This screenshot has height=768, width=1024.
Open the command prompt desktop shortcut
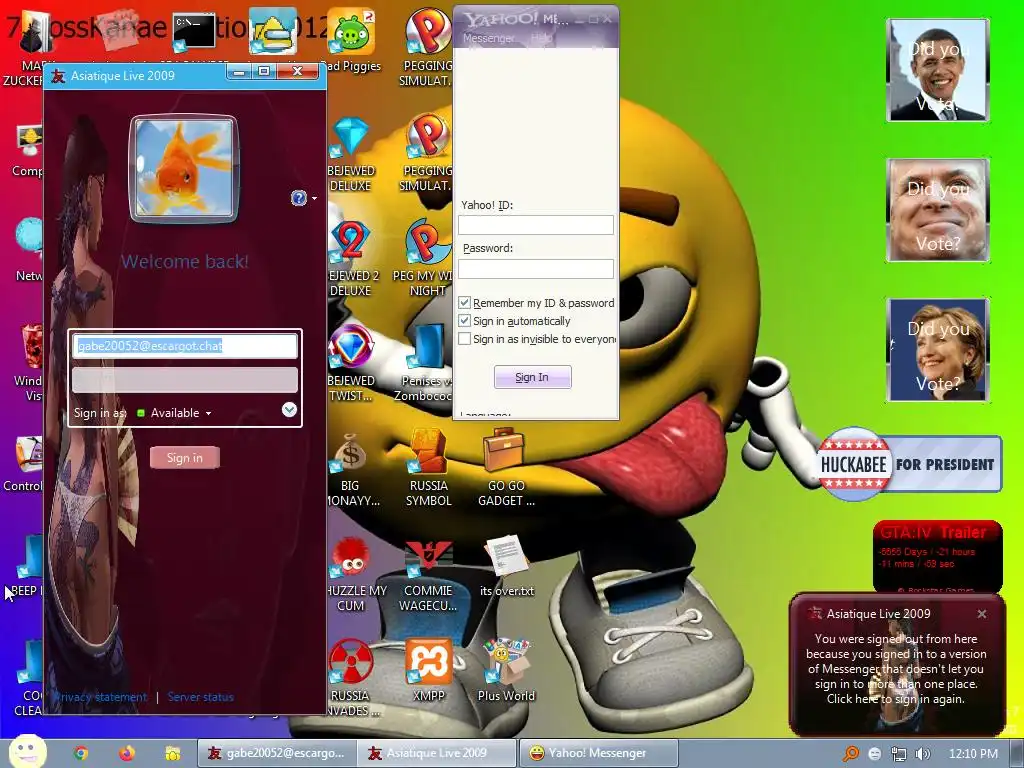pos(194,31)
